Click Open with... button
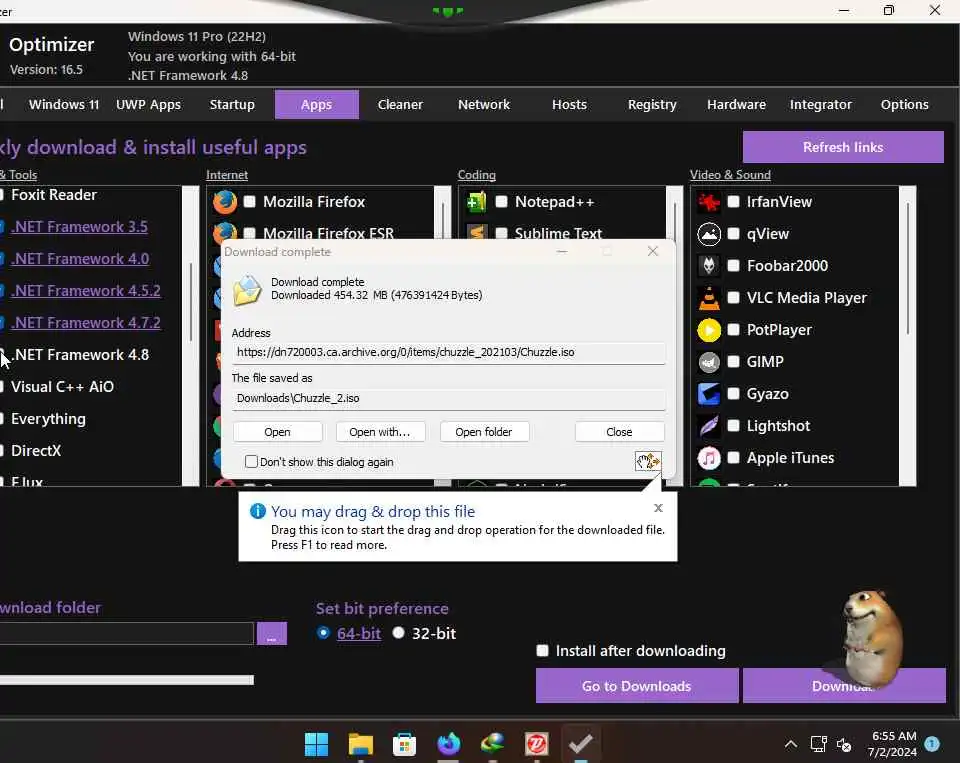The height and width of the screenshot is (763, 960). click(x=379, y=432)
